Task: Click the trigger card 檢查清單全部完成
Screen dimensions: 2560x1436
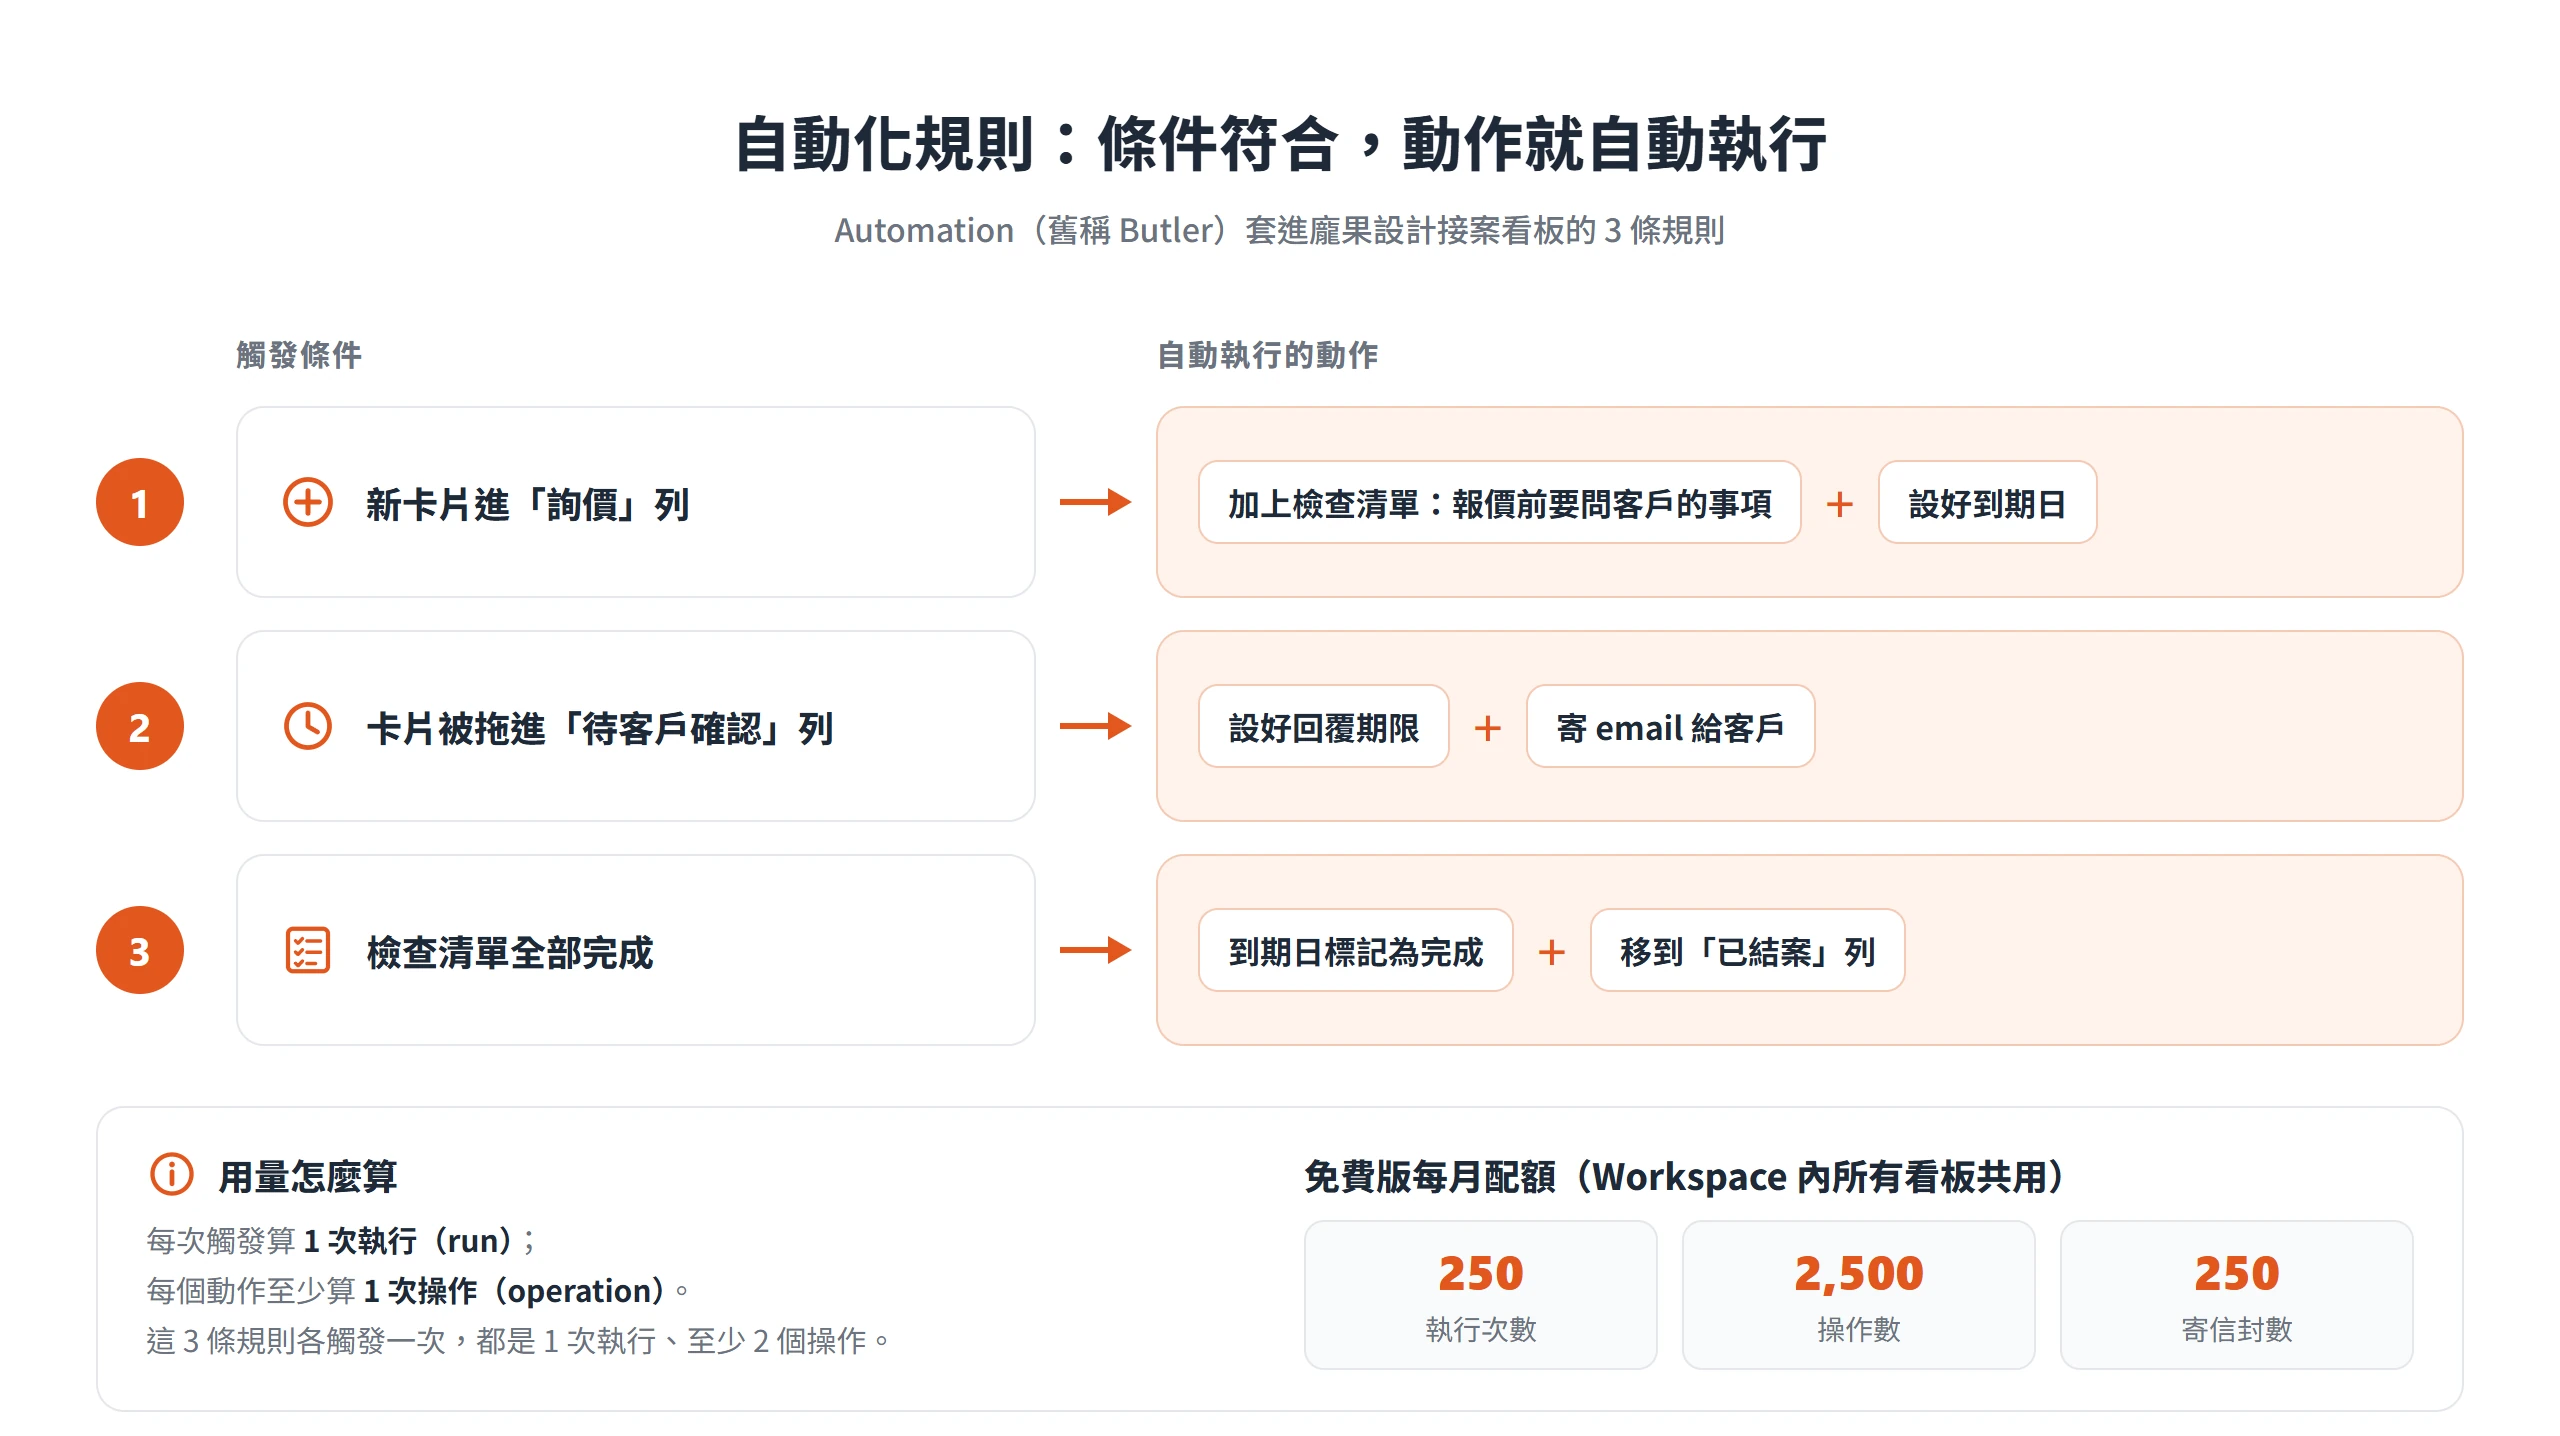Action: pyautogui.click(x=636, y=950)
